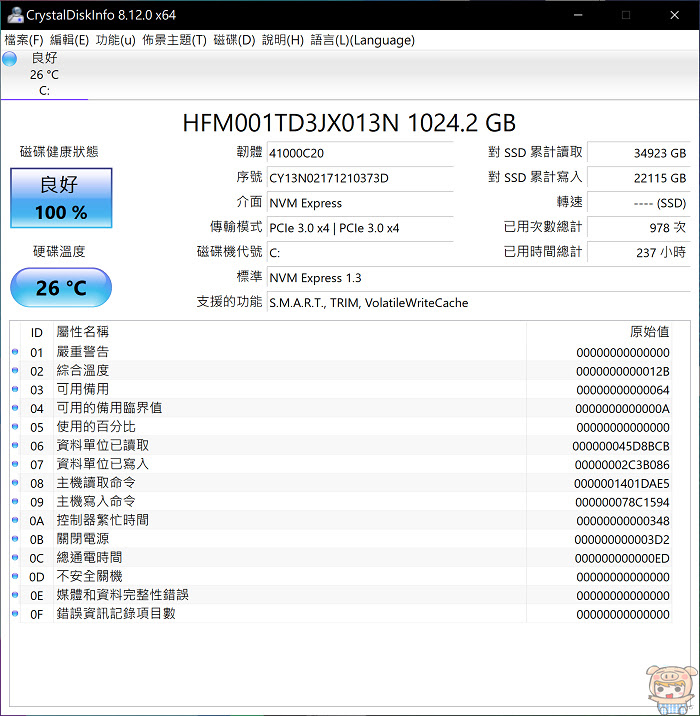Open the 佈景主題(T) menu
The height and width of the screenshot is (716, 700).
174,40
